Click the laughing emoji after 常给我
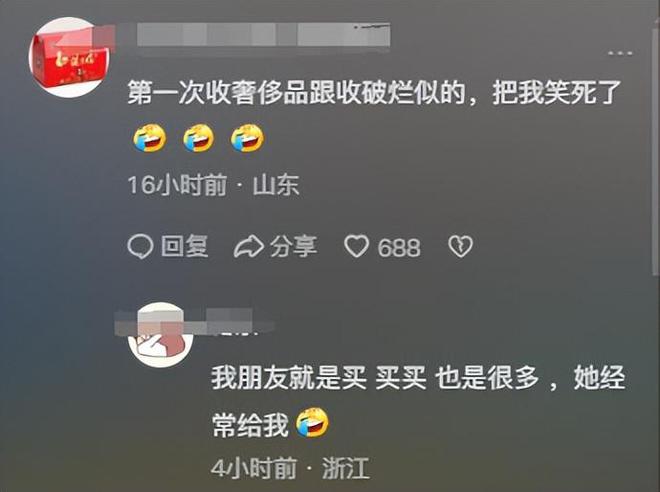This screenshot has height=492, width=660. pos(312,423)
